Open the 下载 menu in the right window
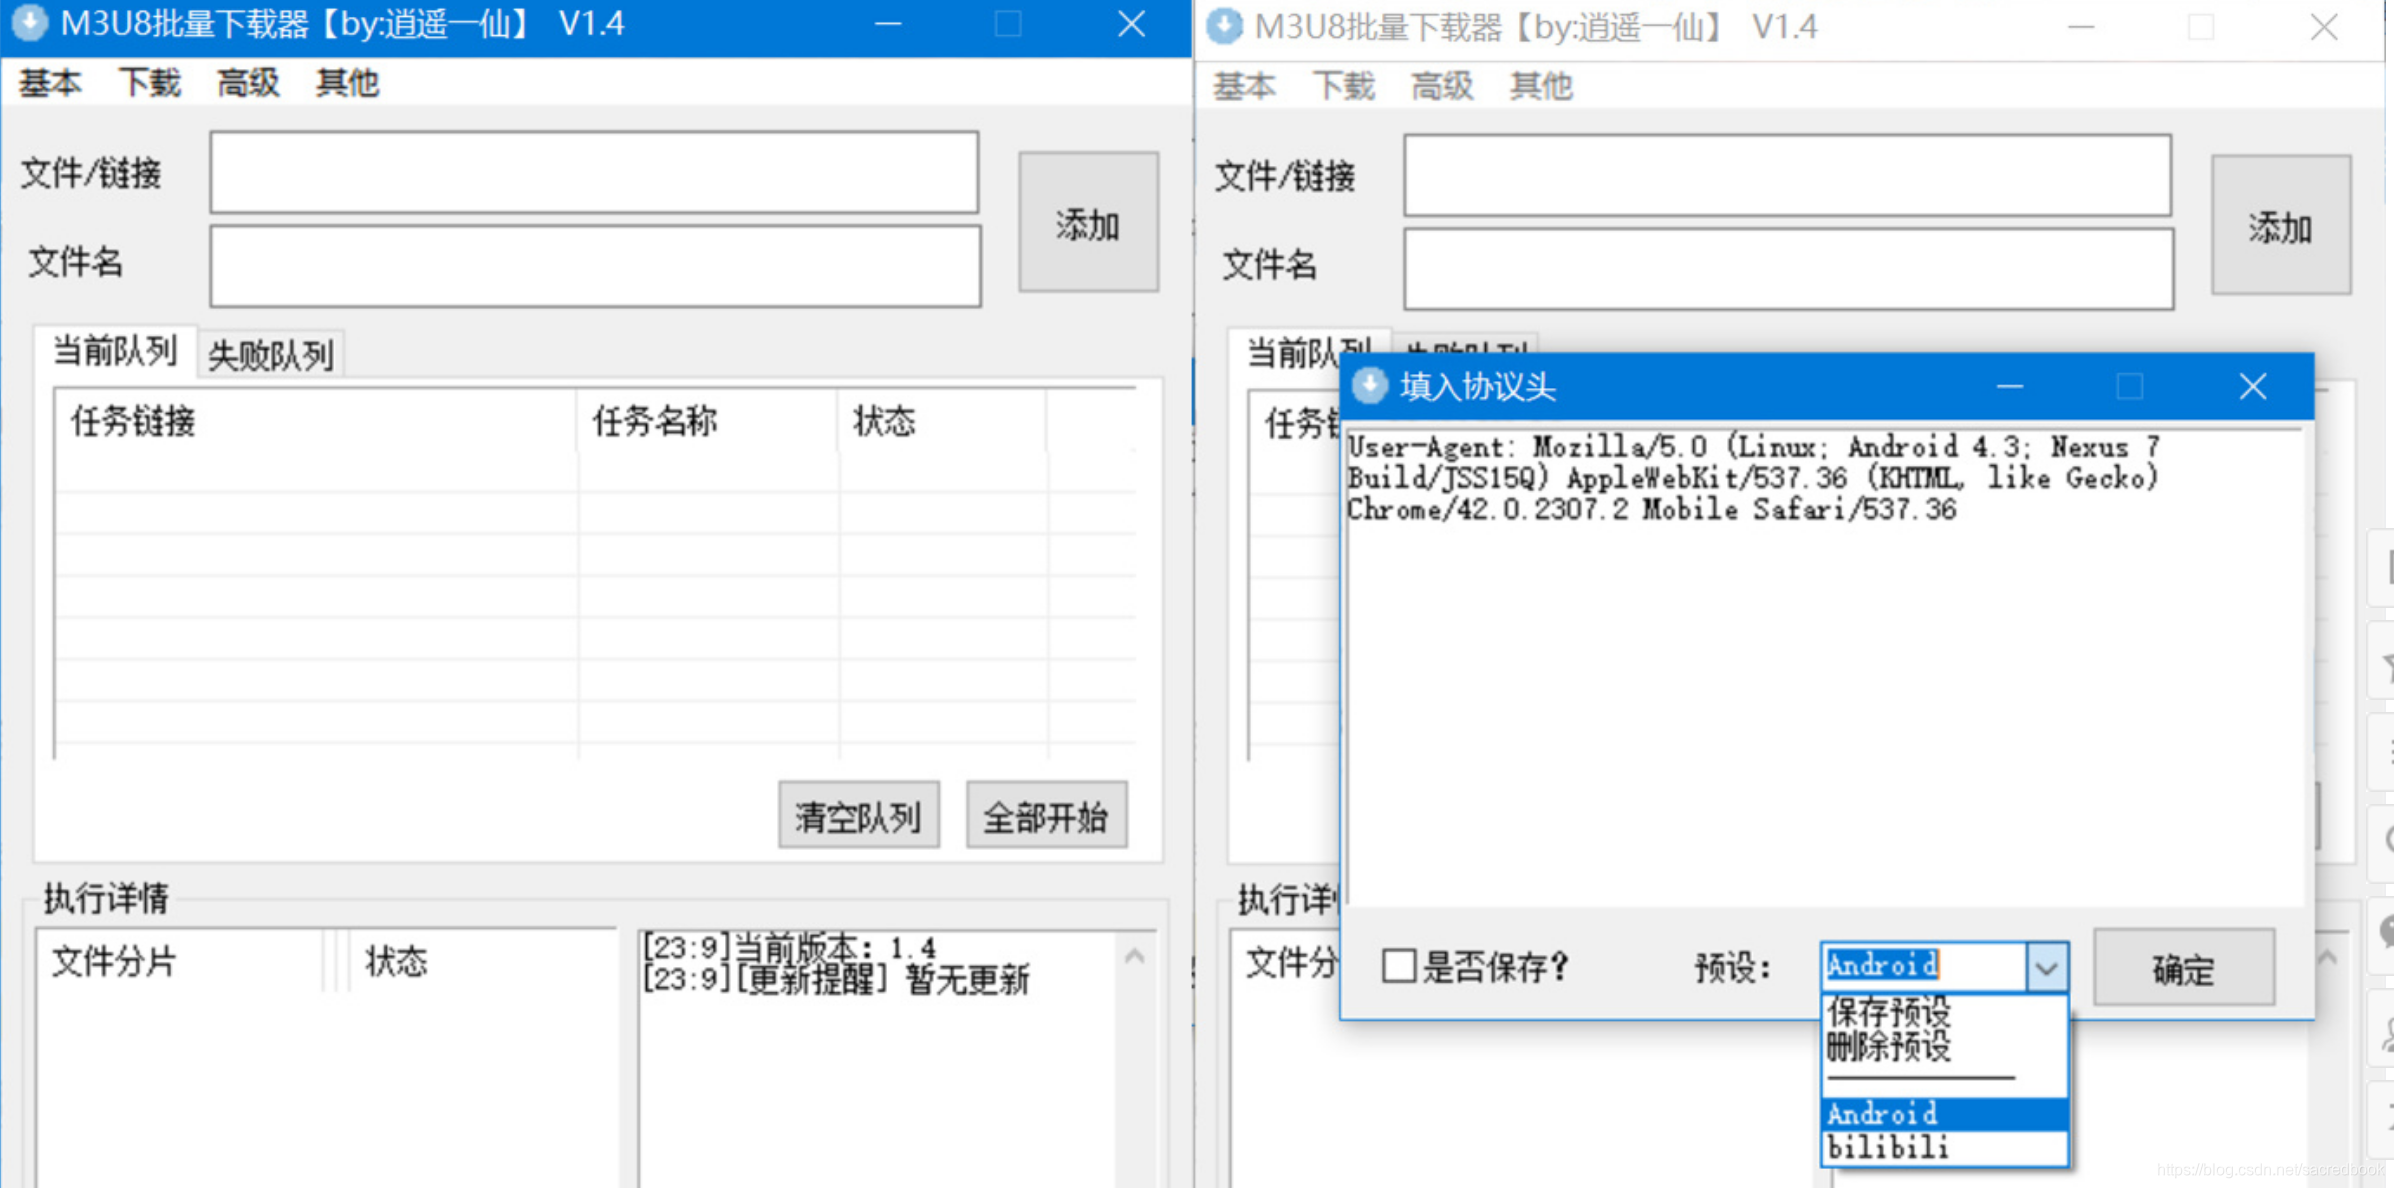This screenshot has height=1188, width=2394. click(x=1344, y=86)
